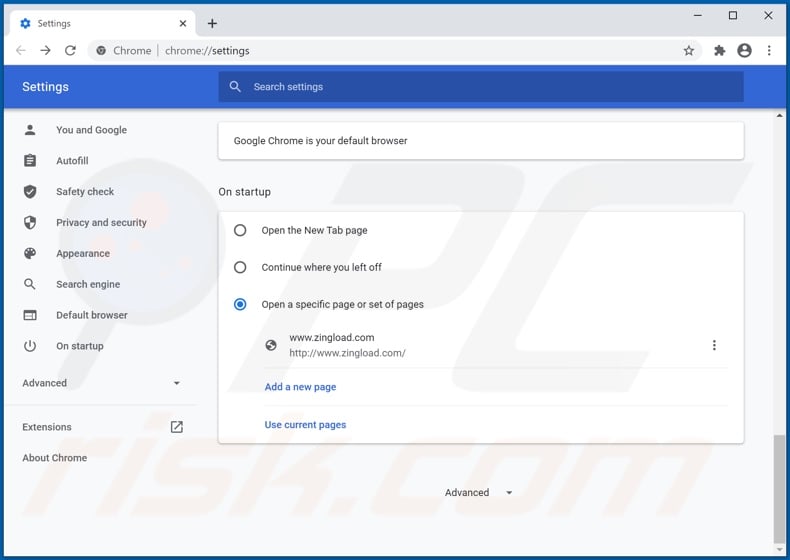Open More actions for www.zingload.com
This screenshot has width=790, height=560.
pos(714,345)
